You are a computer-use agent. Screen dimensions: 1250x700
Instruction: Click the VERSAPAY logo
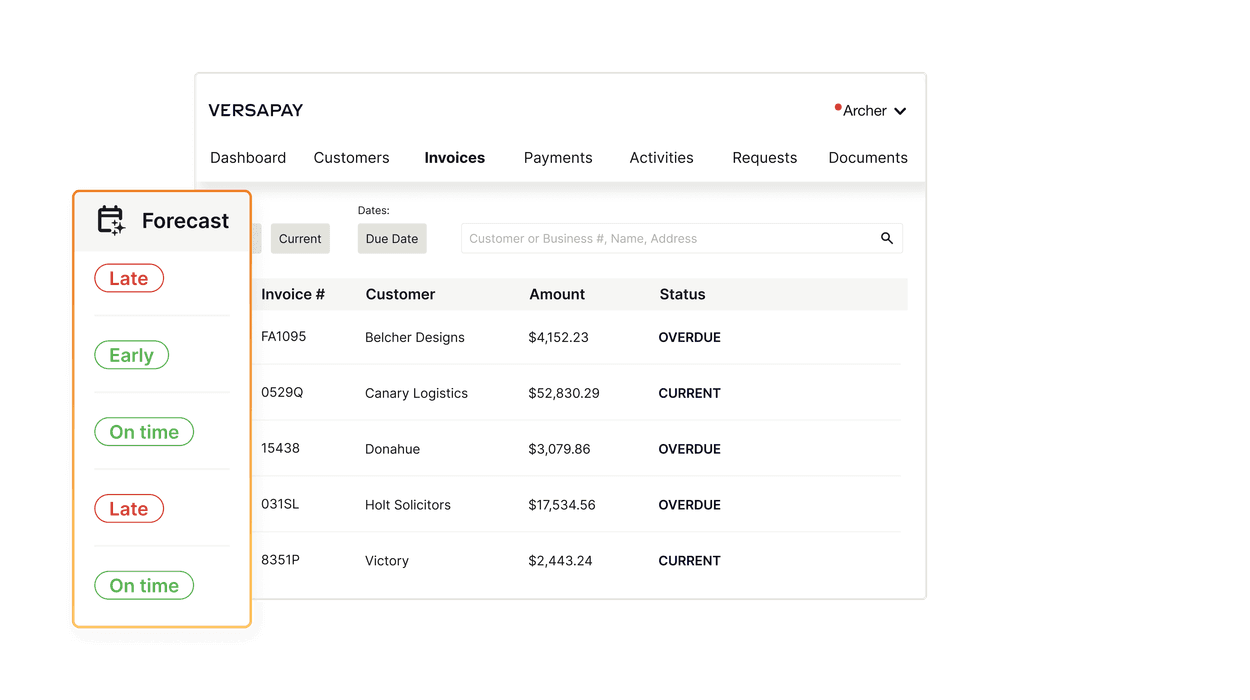coord(256,110)
